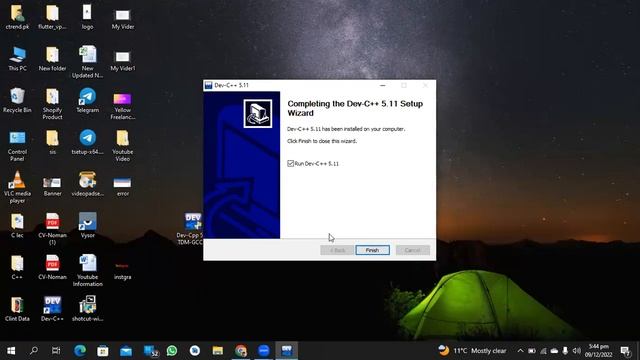Select the New folder icon
Screen dimensions: 640x360
52,59
